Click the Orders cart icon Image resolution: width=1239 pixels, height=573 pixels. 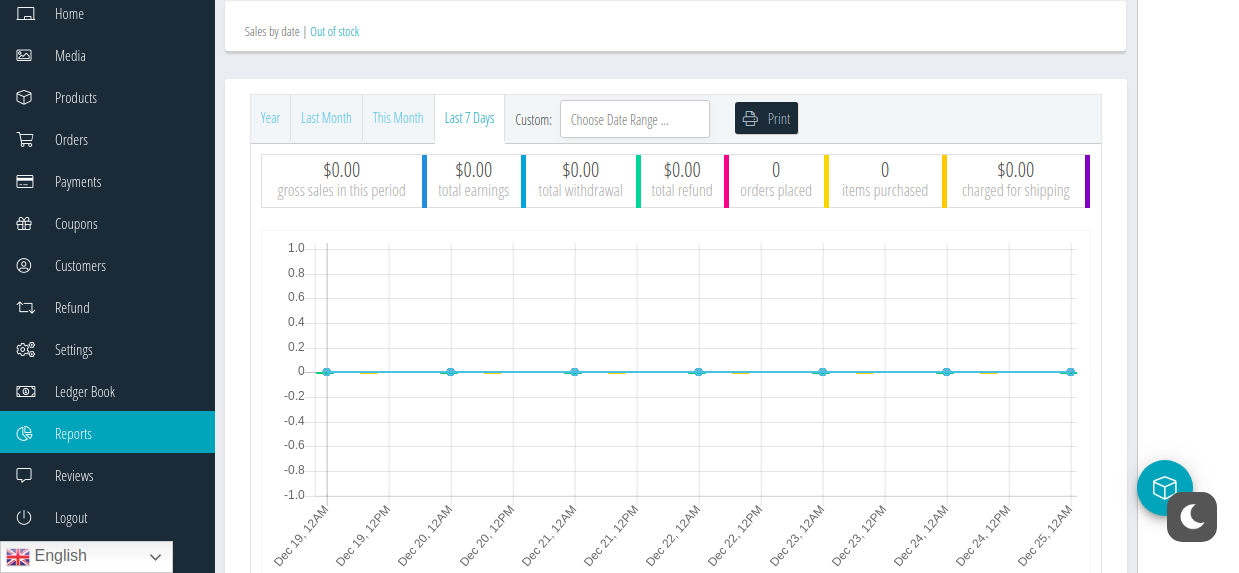25,140
